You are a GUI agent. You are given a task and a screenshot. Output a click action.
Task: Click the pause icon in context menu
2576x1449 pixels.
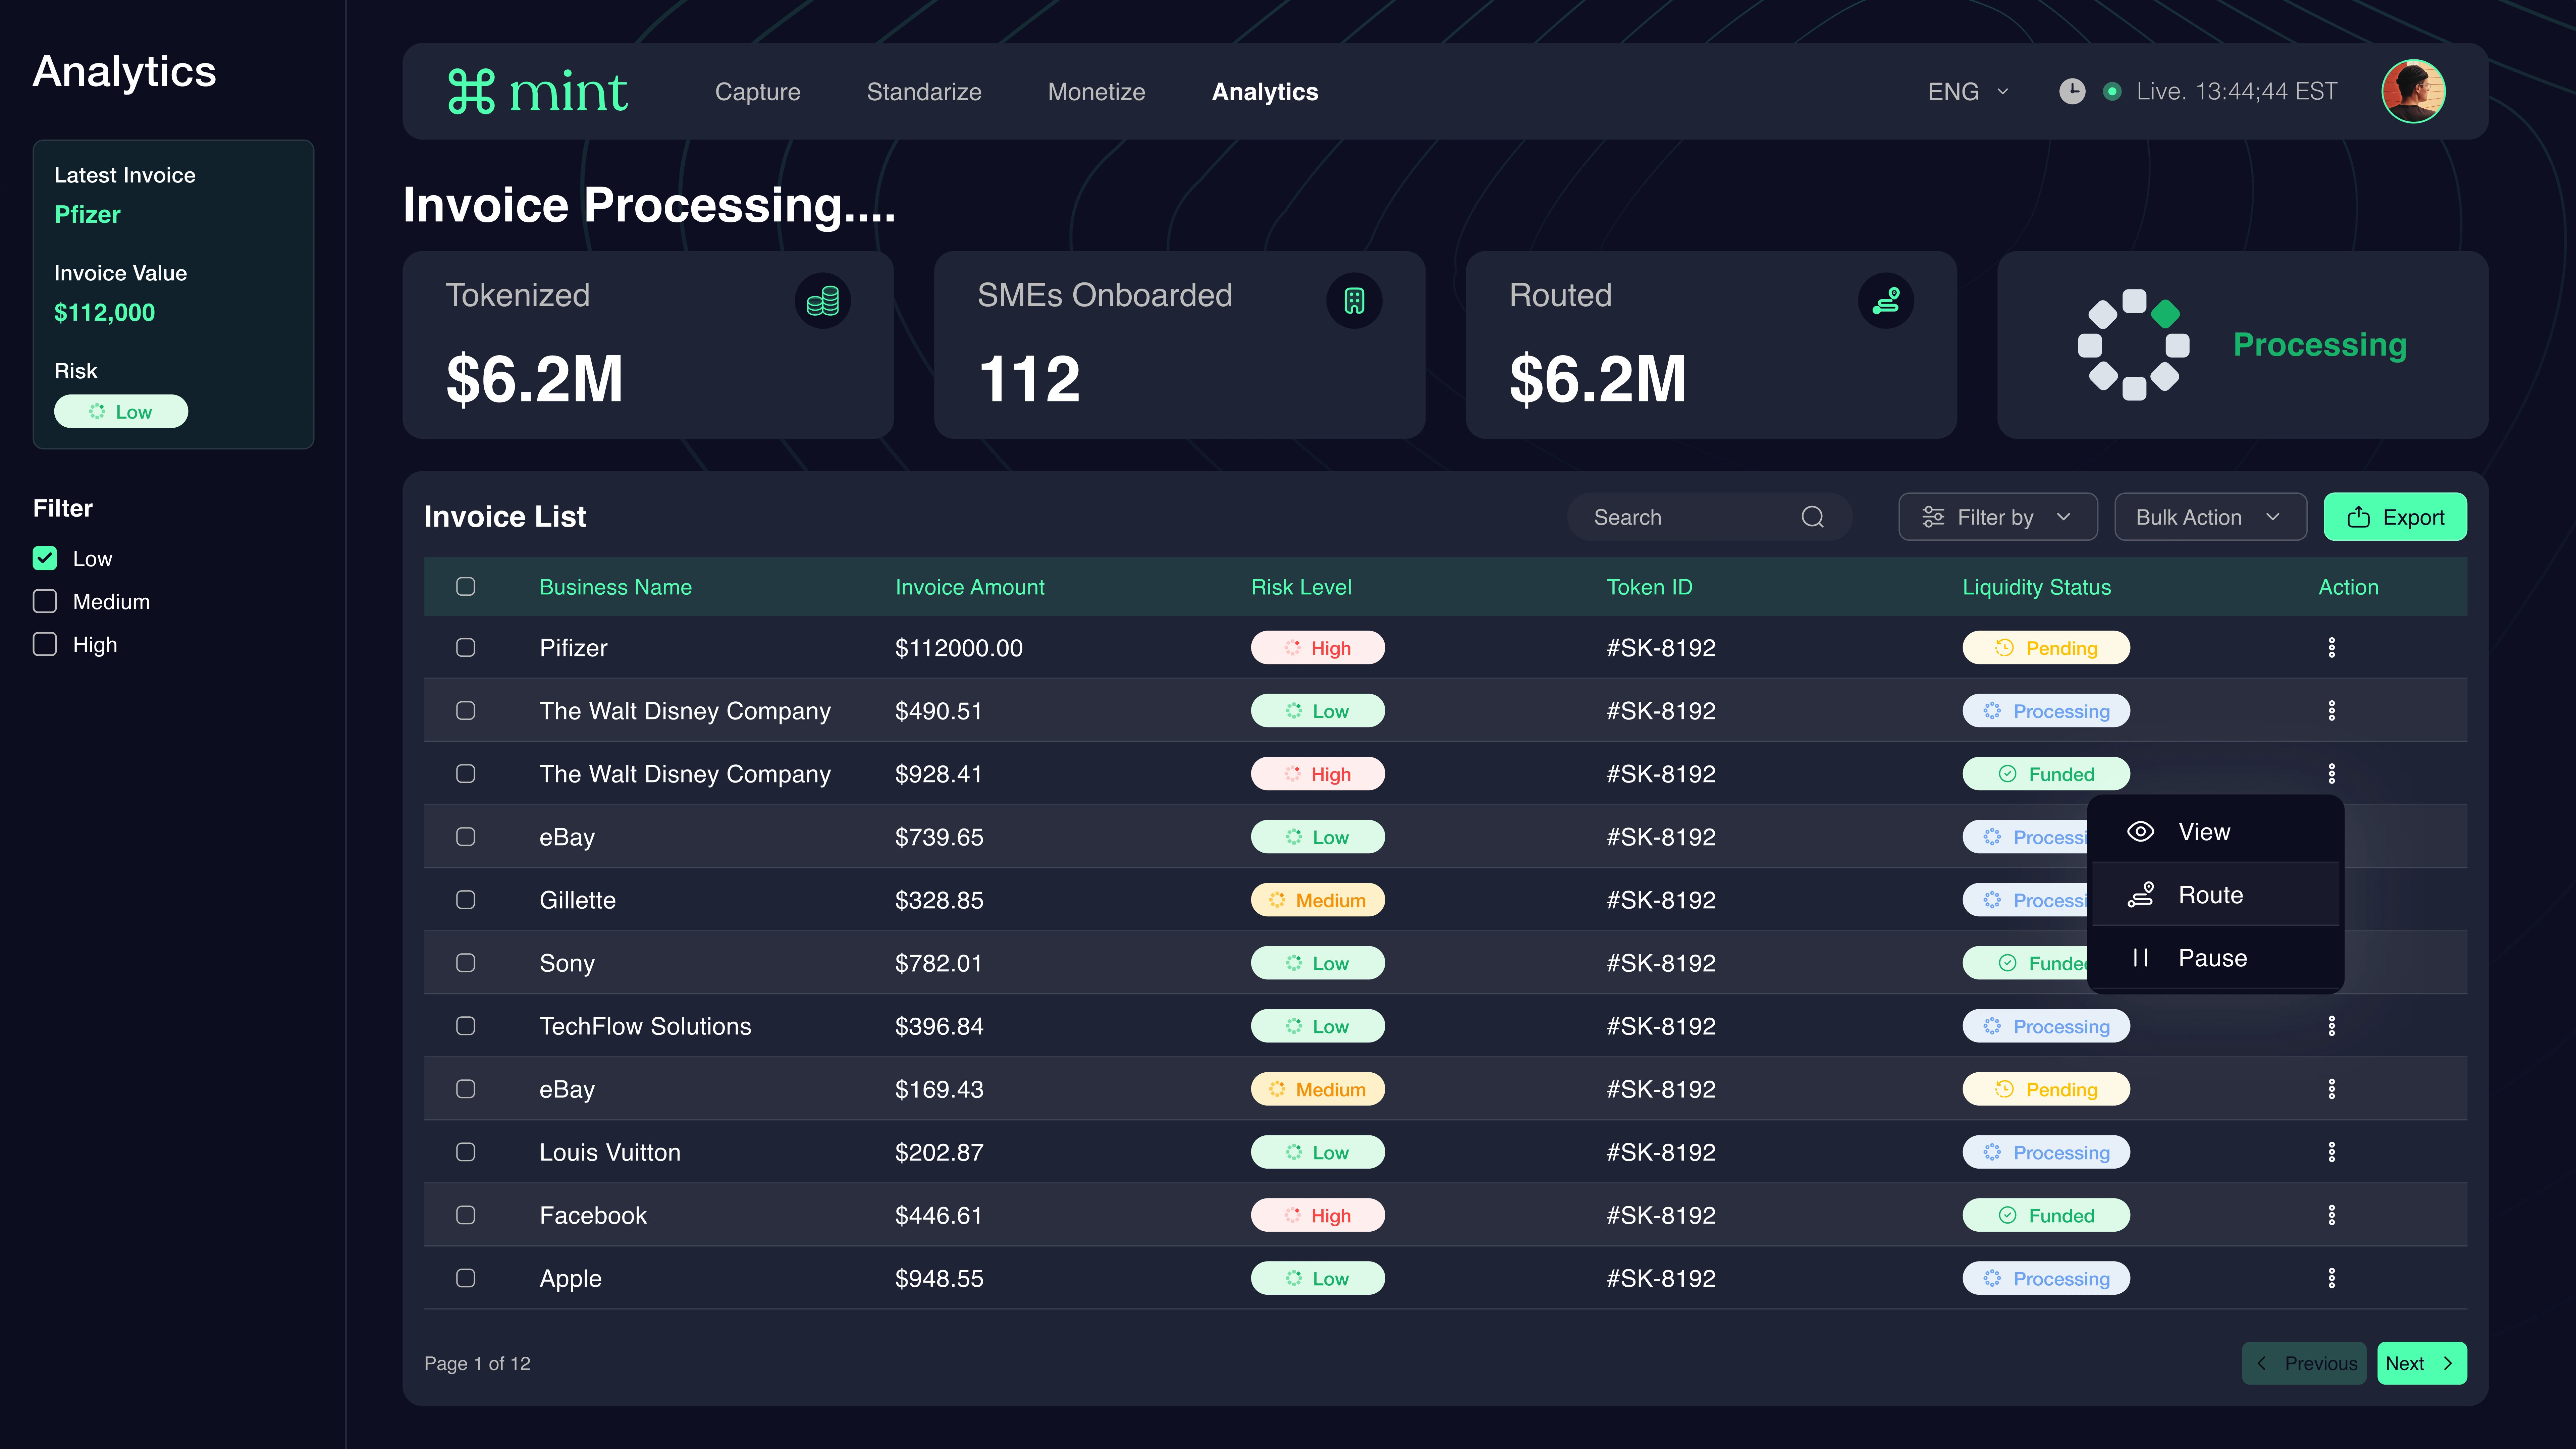(2140, 958)
